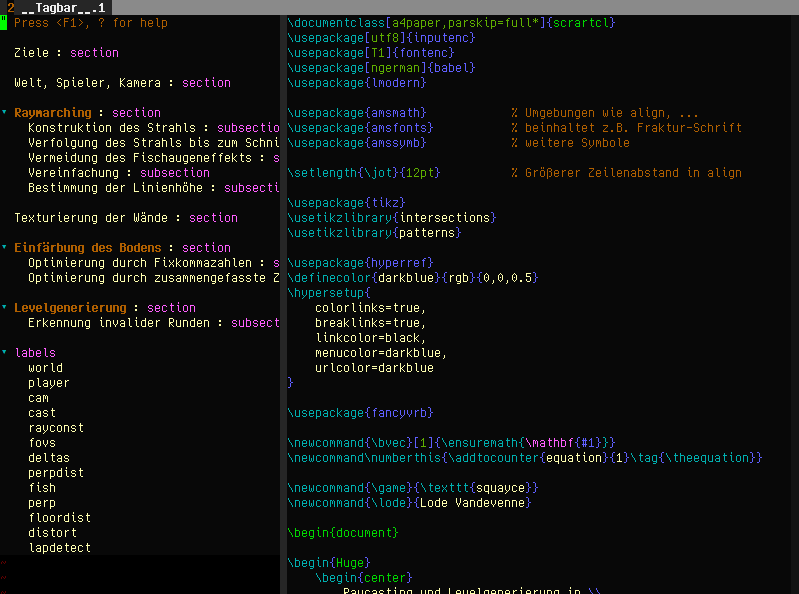Collapse the Raymarching section fold arrow

click(x=4, y=113)
